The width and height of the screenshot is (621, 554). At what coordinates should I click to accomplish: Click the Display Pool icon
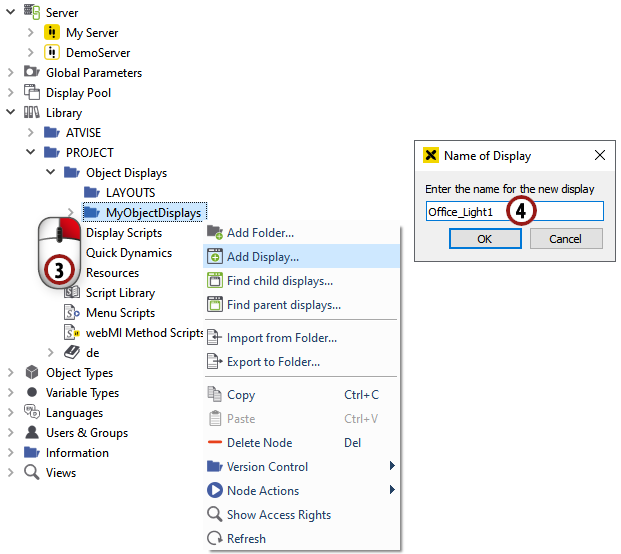click(x=32, y=93)
